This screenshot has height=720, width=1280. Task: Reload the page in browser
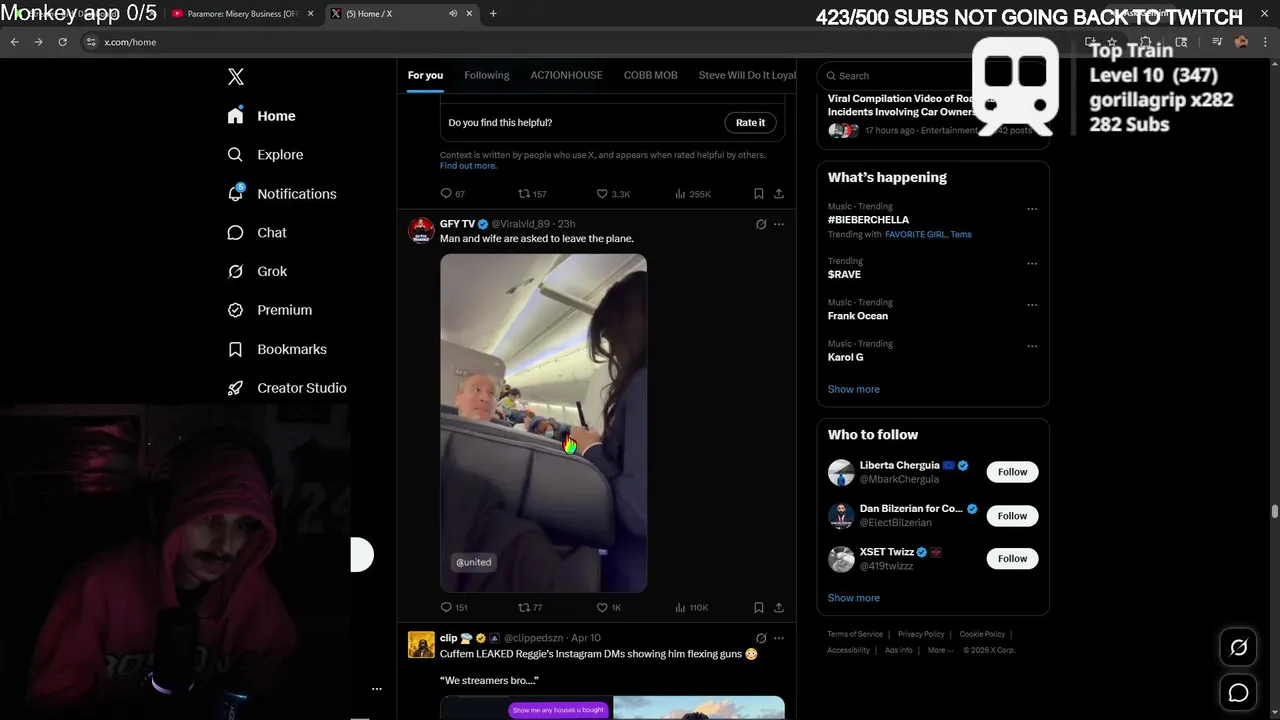coord(62,42)
